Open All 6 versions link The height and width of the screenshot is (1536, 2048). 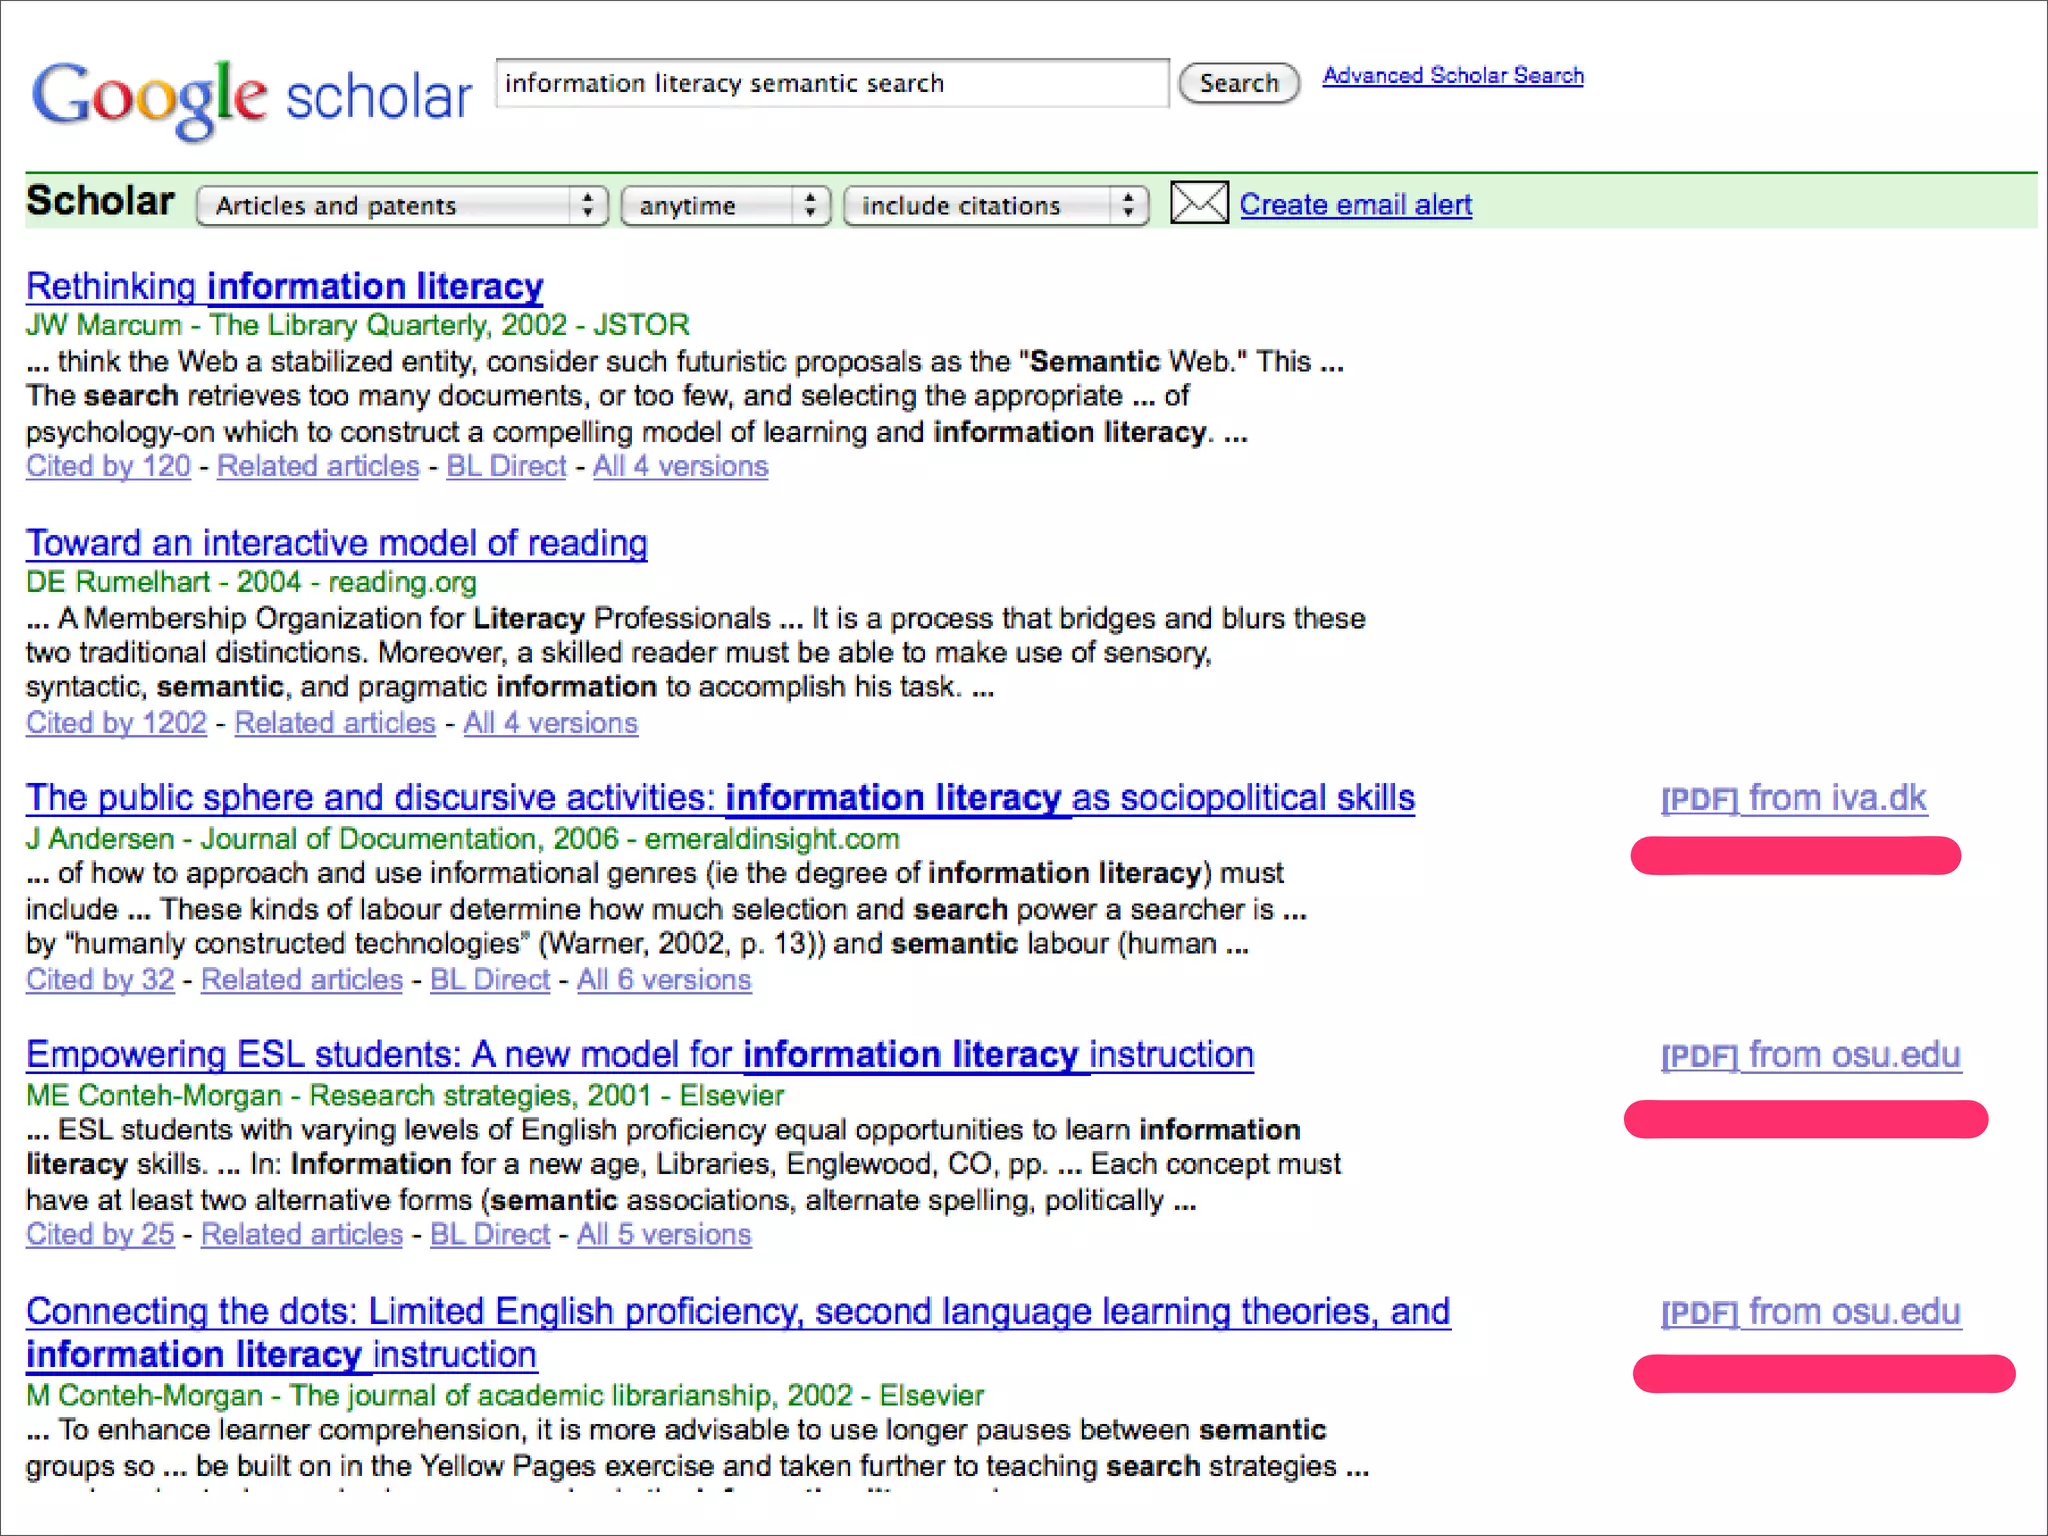[x=663, y=980]
